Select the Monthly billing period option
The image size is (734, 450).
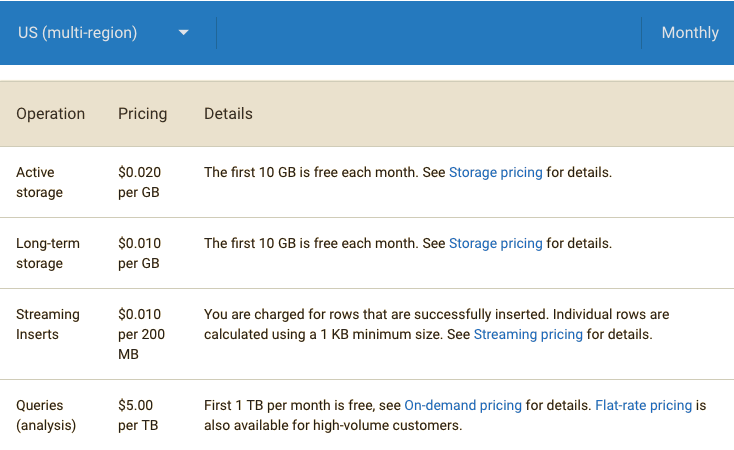tap(689, 33)
